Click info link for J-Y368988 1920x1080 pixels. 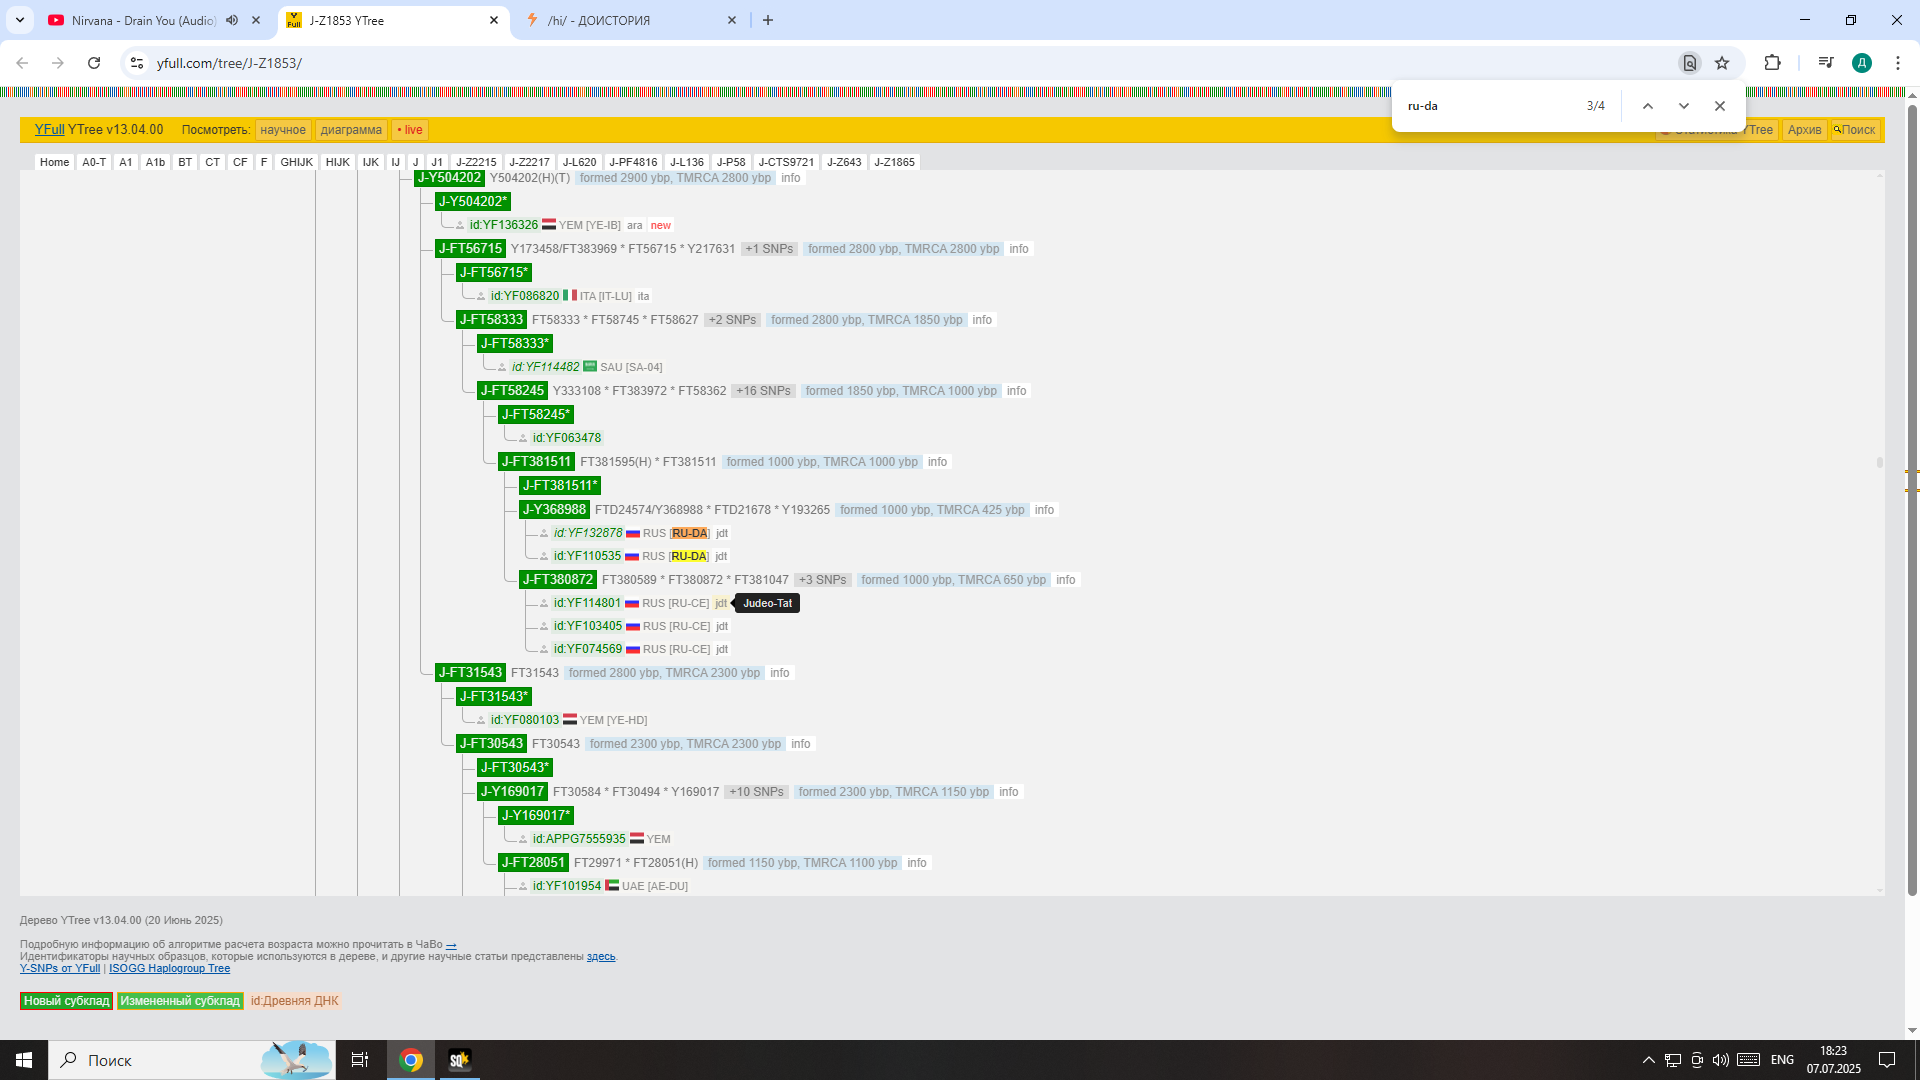coord(1044,510)
